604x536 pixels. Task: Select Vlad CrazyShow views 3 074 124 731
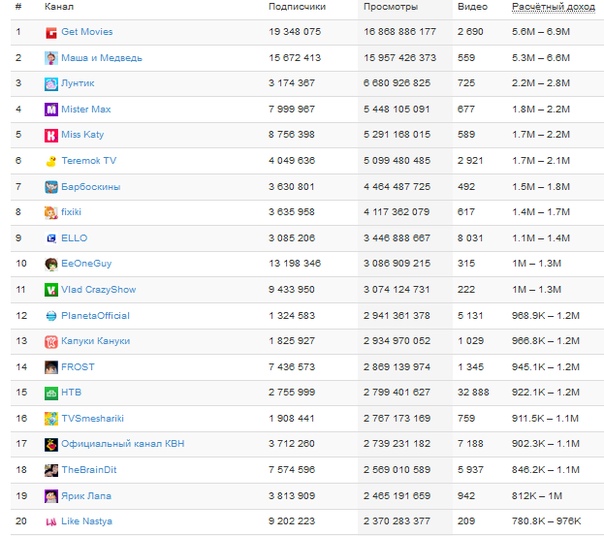396,290
